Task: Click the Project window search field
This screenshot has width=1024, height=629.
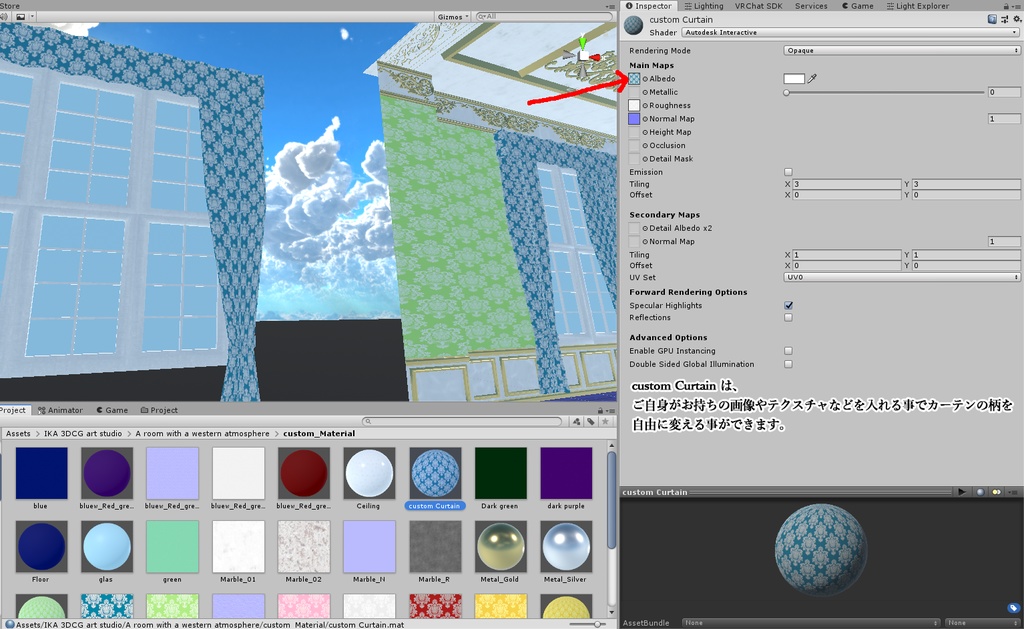Action: [462, 422]
